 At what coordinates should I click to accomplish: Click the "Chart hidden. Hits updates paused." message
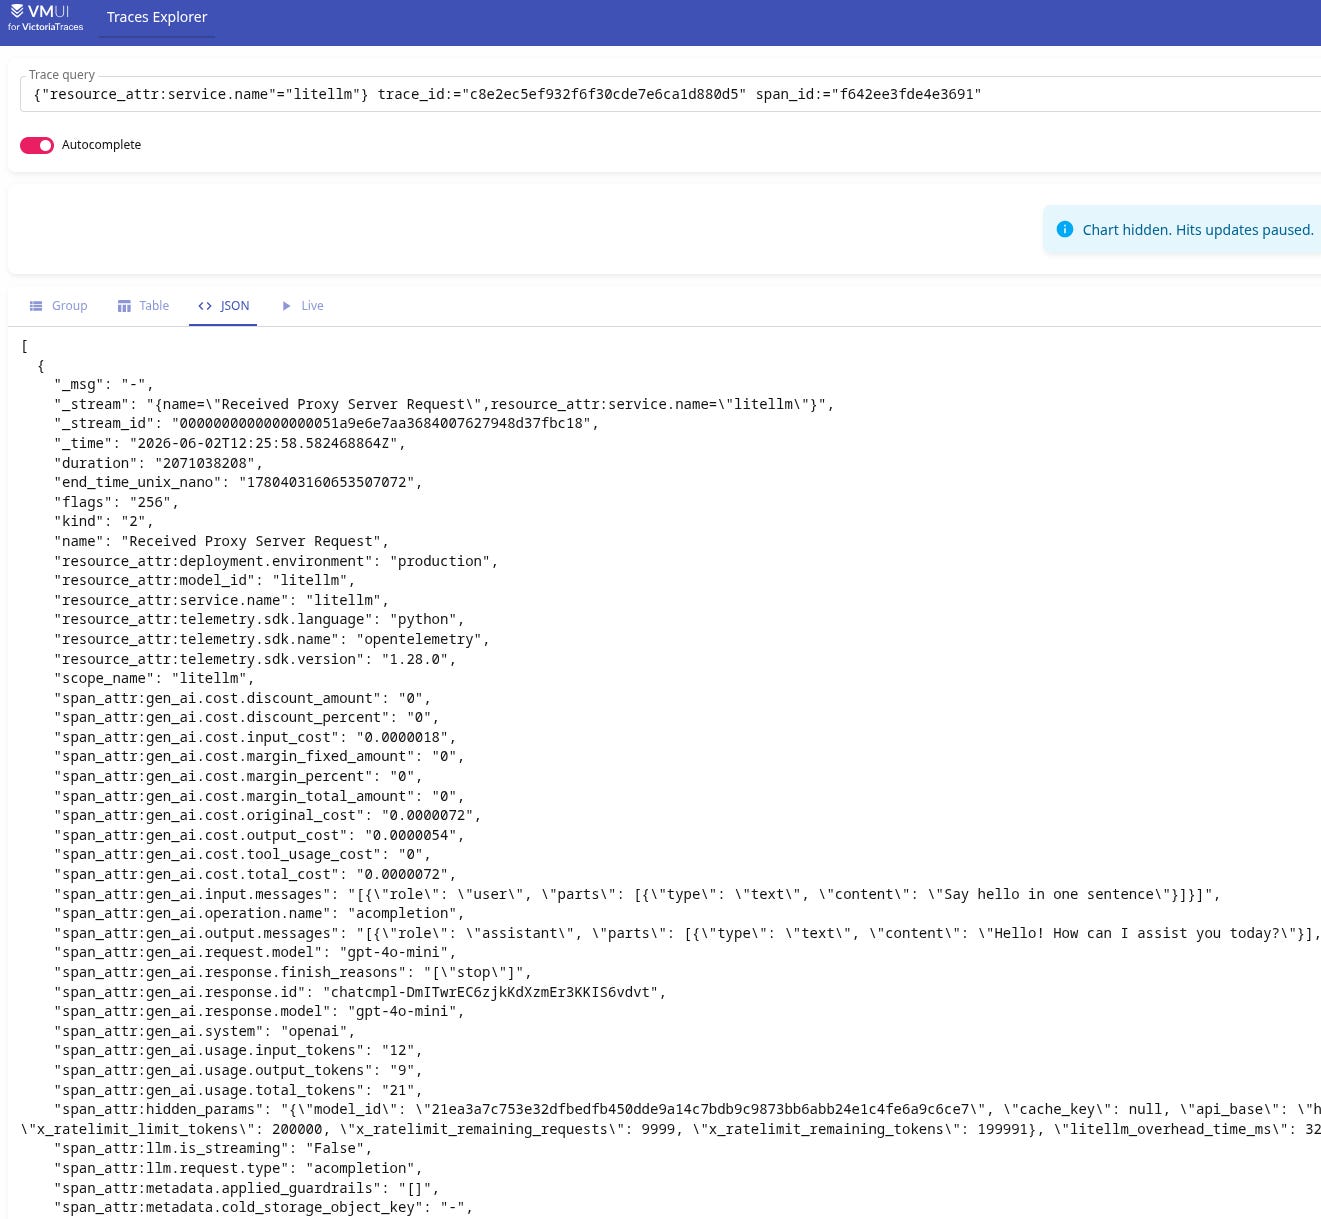coord(1198,230)
